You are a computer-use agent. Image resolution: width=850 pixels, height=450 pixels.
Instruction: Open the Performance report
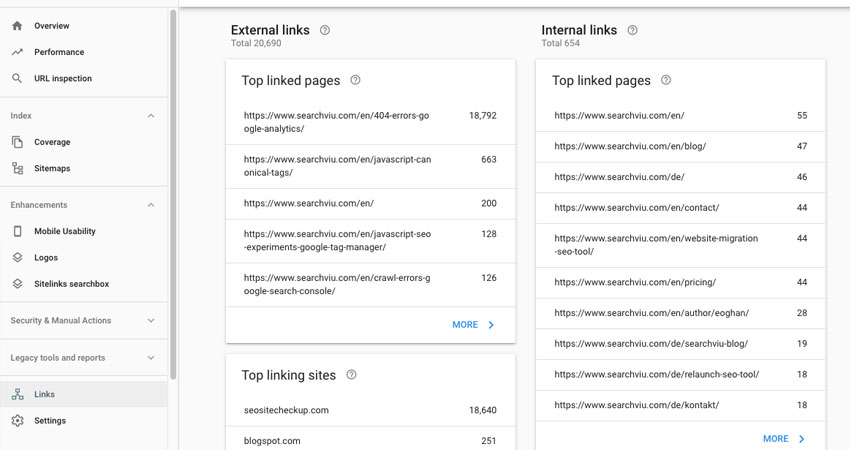click(84, 52)
